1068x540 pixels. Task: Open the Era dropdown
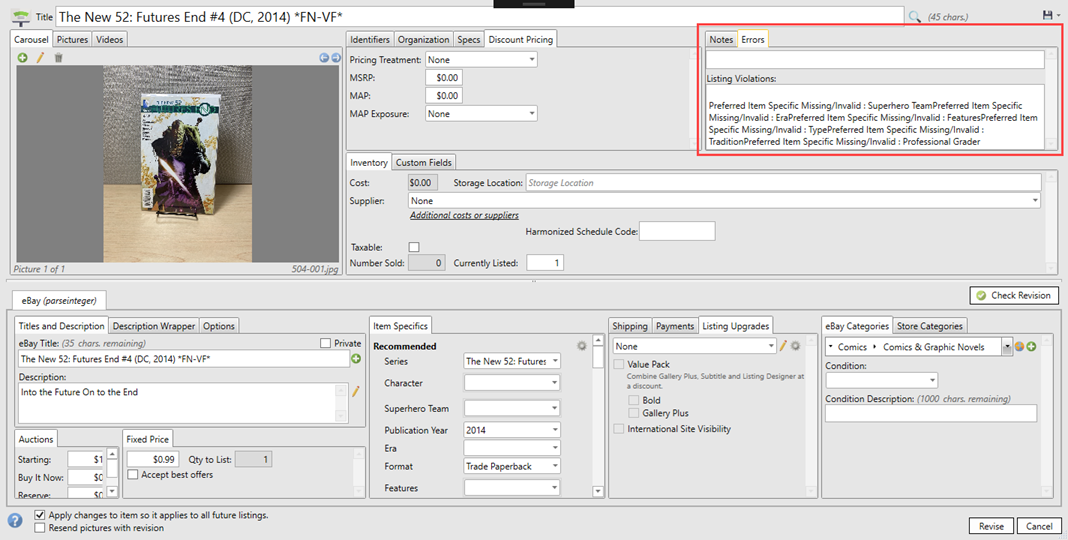(512, 448)
